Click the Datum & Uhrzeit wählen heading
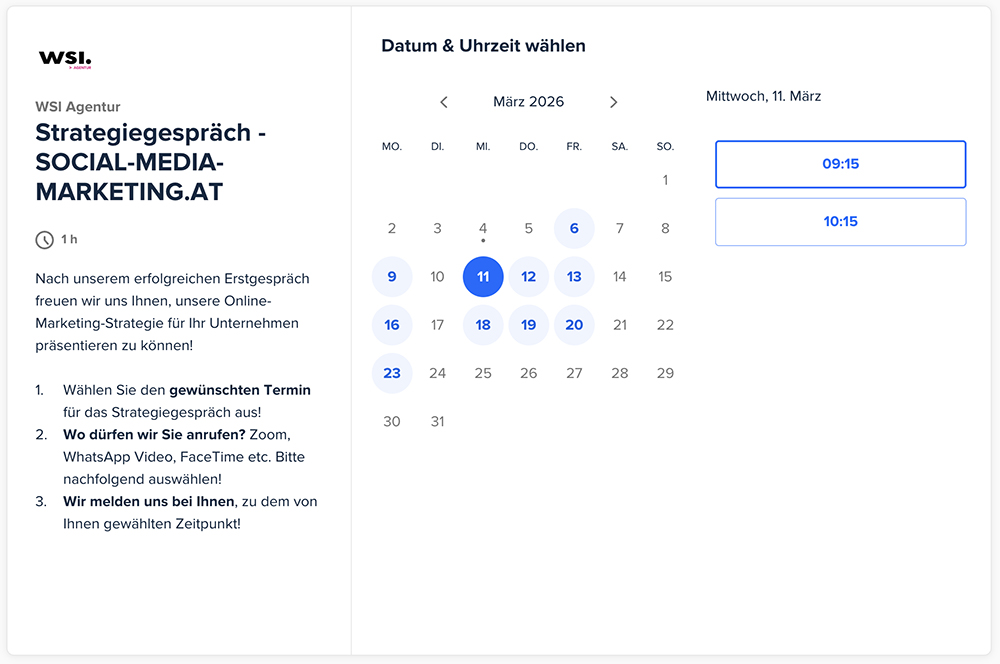The image size is (1000, 664). [483, 46]
